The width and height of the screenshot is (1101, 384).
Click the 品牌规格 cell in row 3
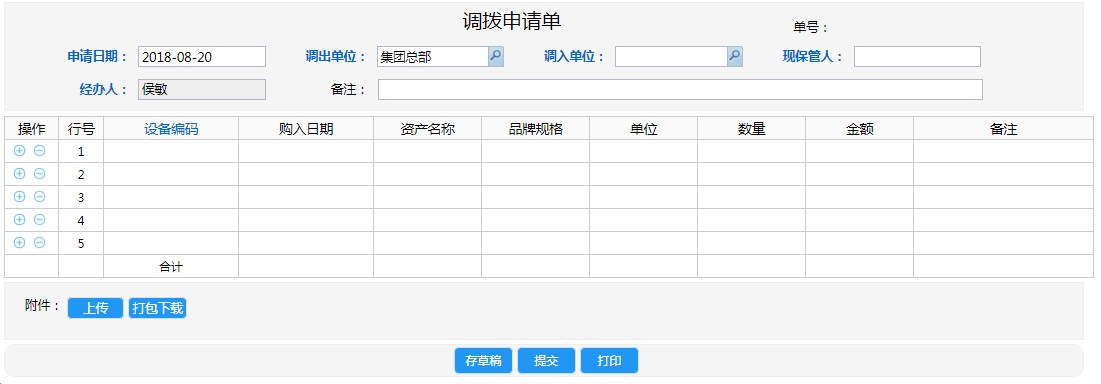pos(536,197)
